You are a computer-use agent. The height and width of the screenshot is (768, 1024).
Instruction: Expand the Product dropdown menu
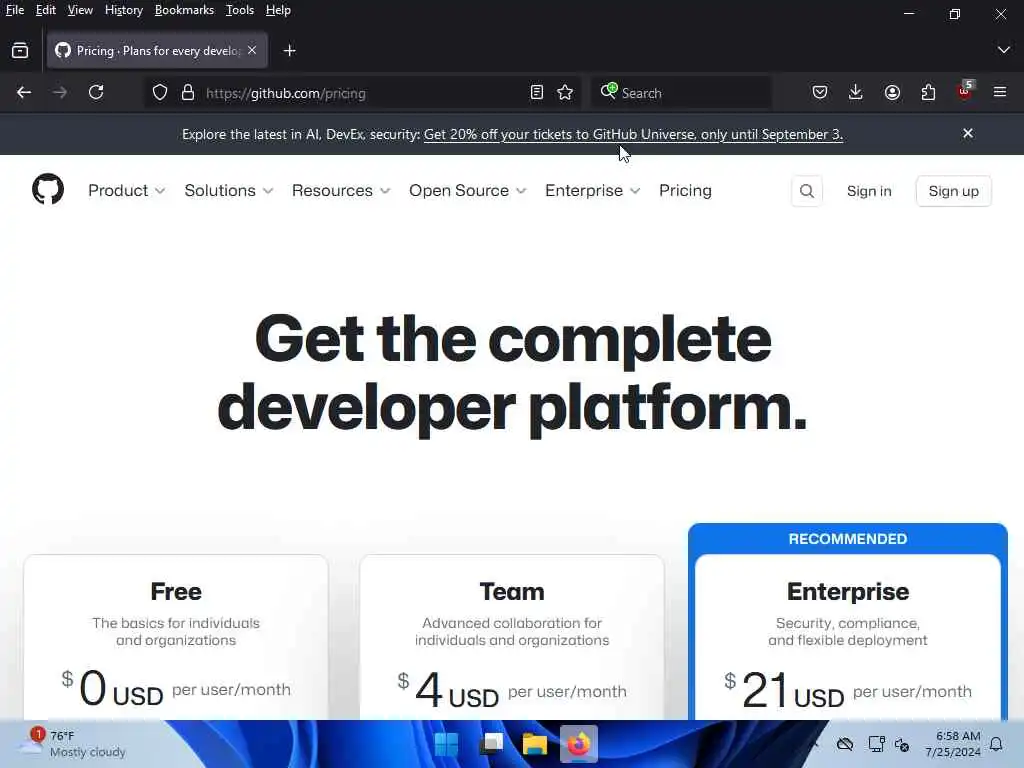click(x=127, y=191)
